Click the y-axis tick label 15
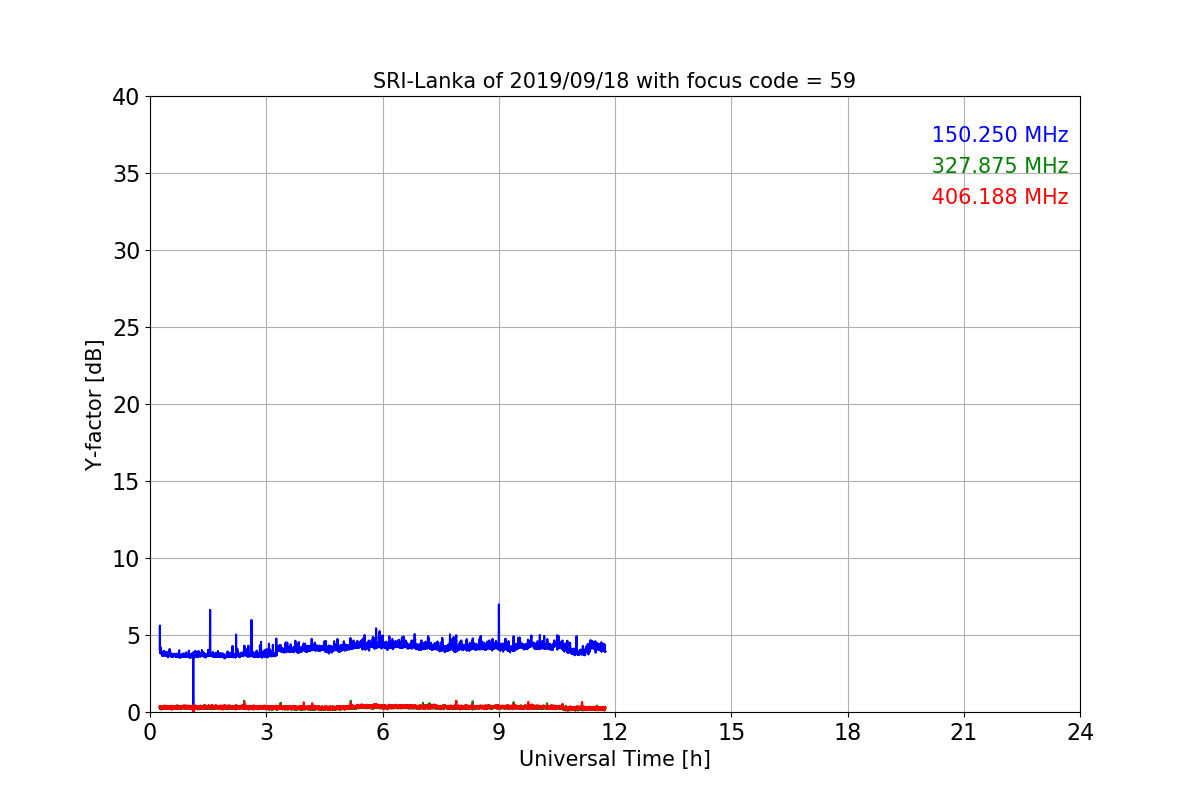 [126, 482]
